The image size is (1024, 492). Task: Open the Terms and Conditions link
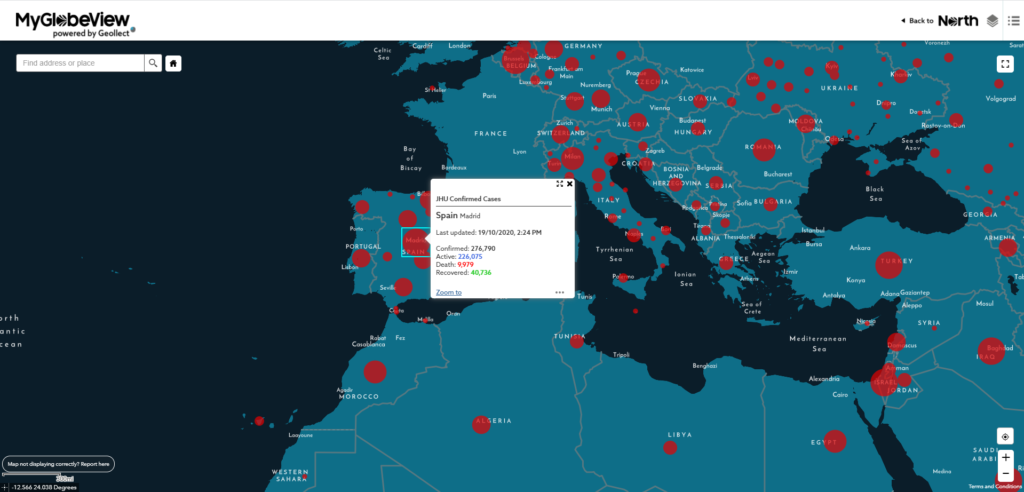[995, 487]
